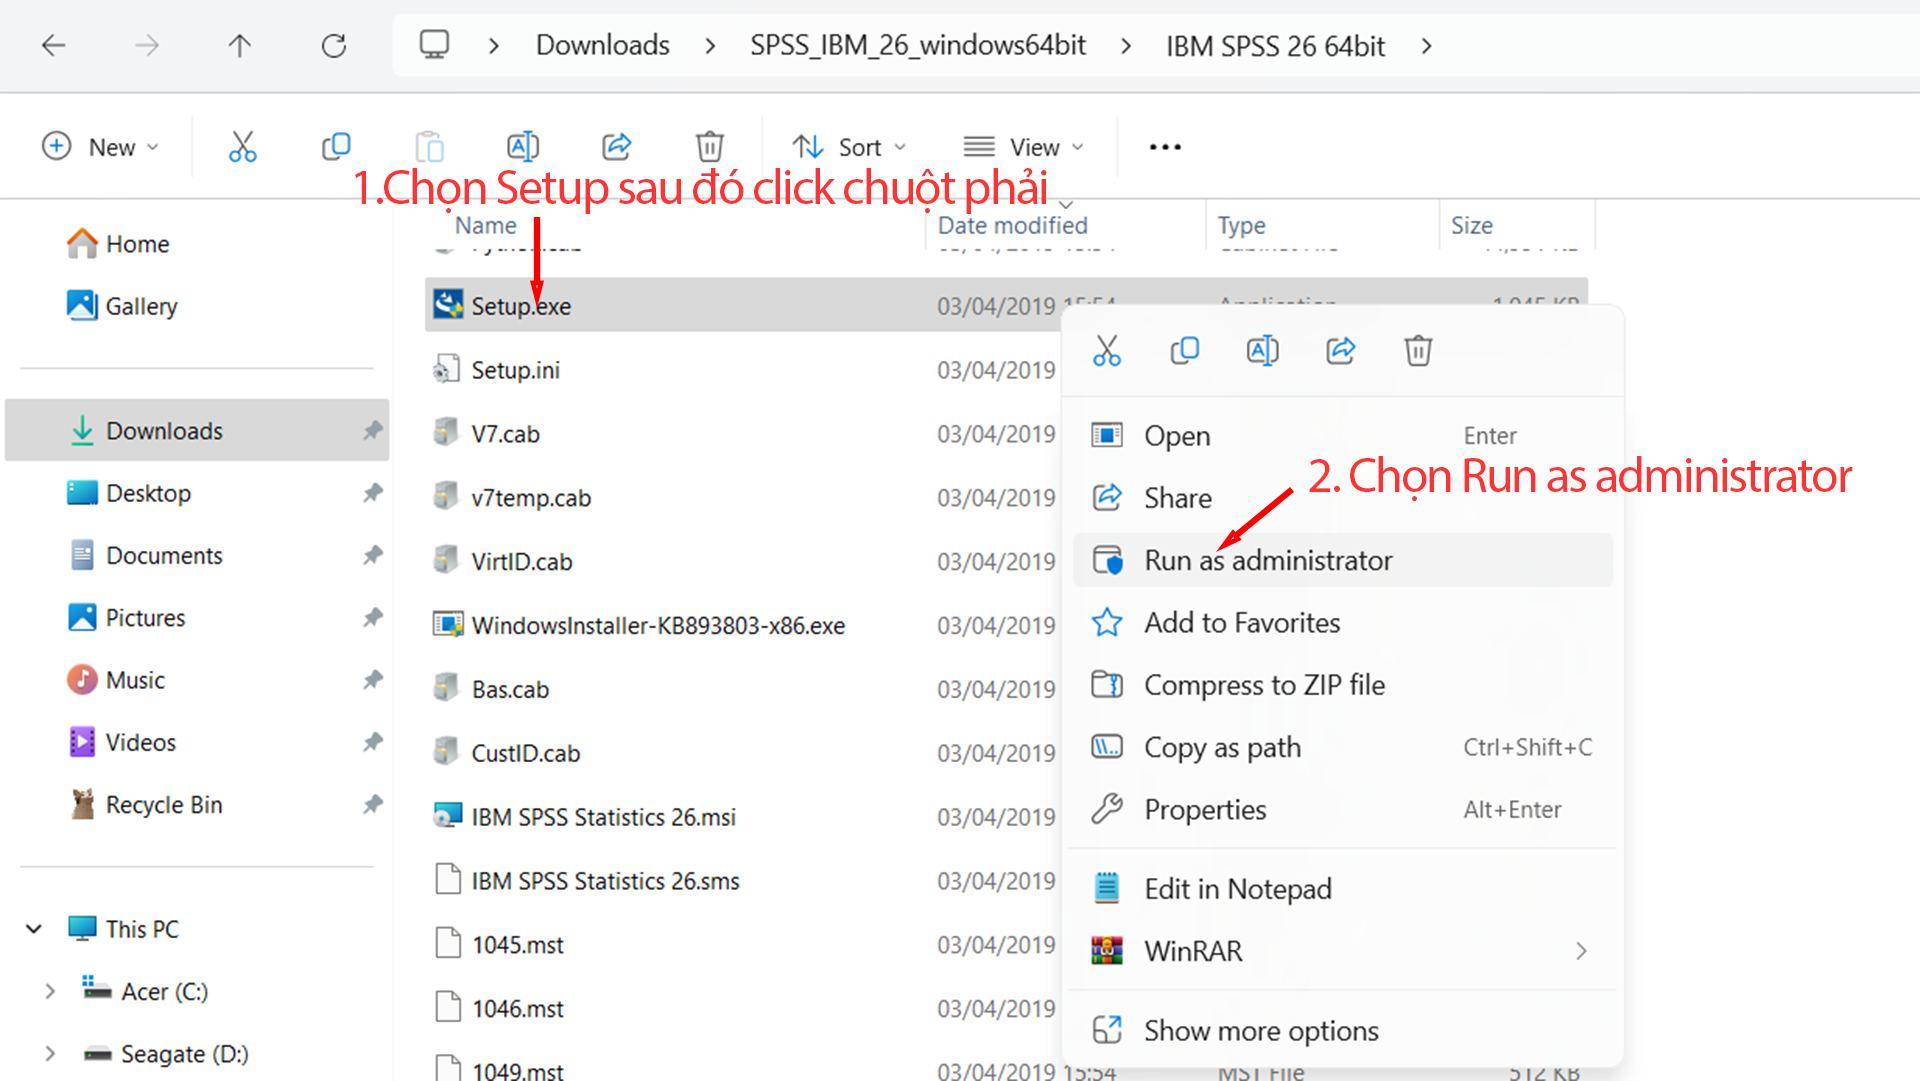Open Desktop in the sidebar

197,493
